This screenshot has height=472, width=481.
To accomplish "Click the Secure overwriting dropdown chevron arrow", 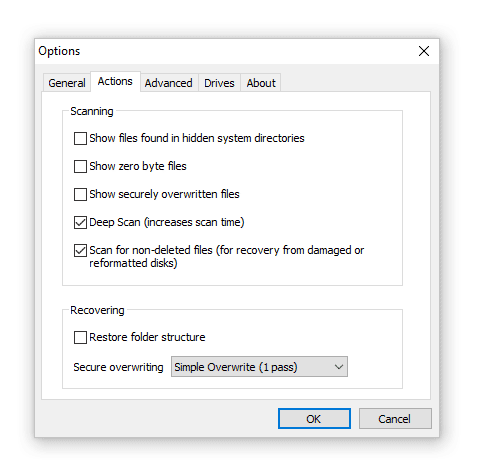I will click(x=339, y=367).
